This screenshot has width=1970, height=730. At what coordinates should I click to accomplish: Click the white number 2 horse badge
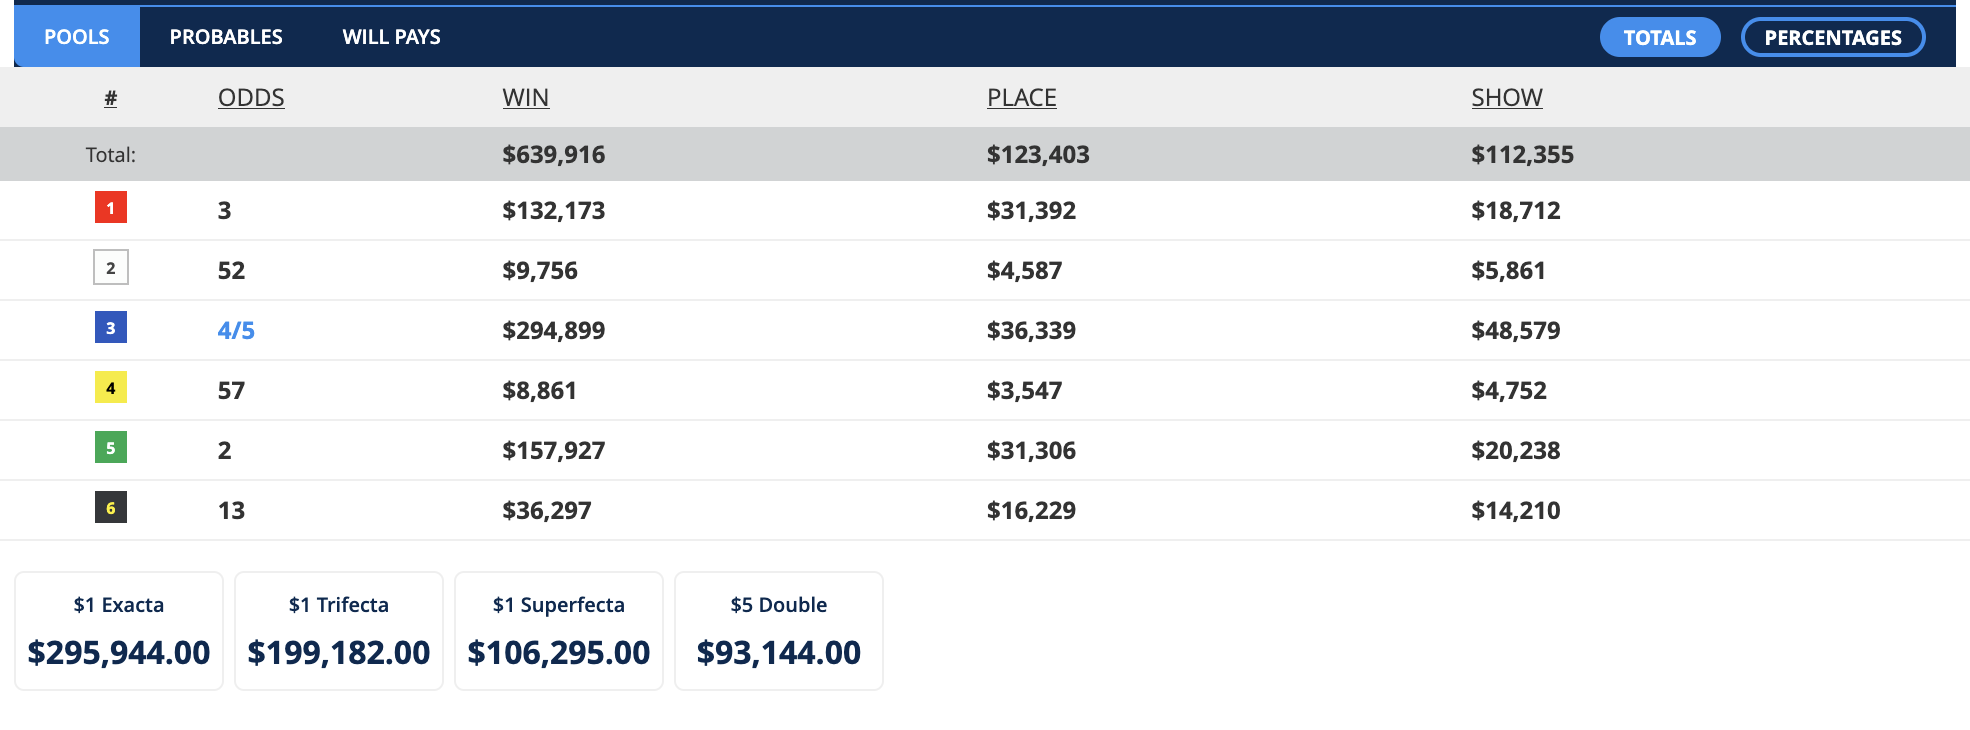[x=110, y=268]
